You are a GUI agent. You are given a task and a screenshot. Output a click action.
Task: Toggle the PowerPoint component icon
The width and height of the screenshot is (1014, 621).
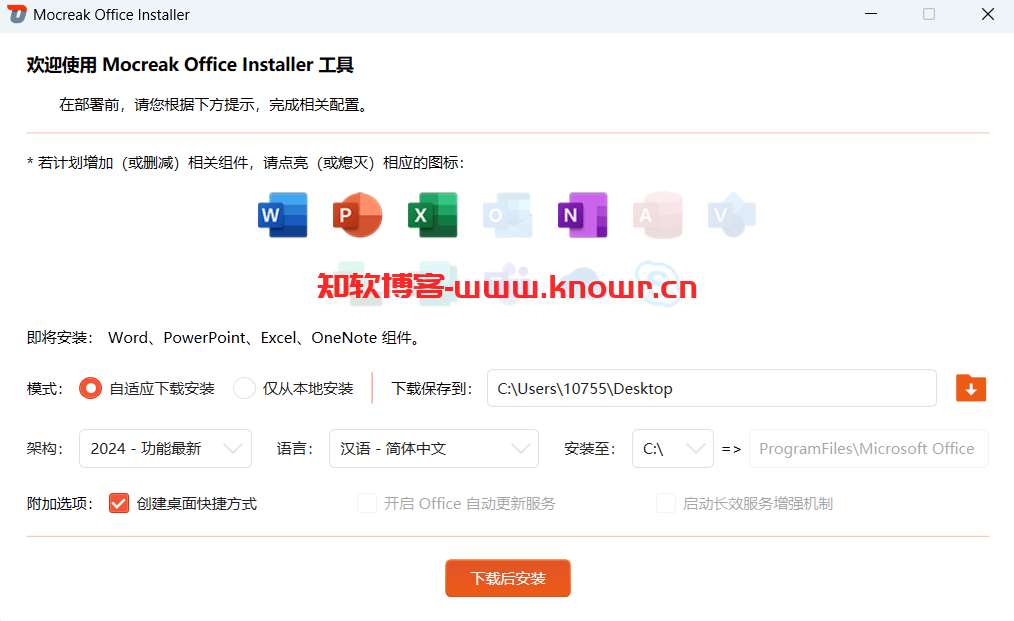tap(358, 215)
